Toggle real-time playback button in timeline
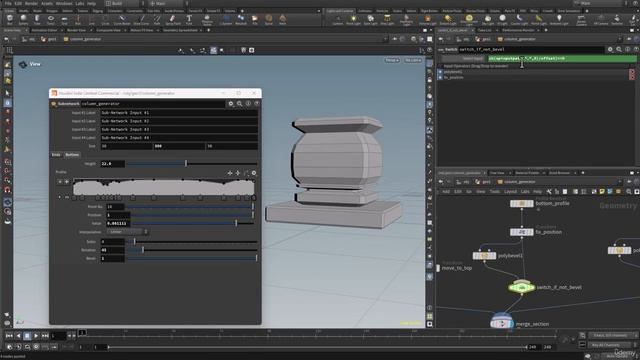640x360 pixels. tap(9, 347)
